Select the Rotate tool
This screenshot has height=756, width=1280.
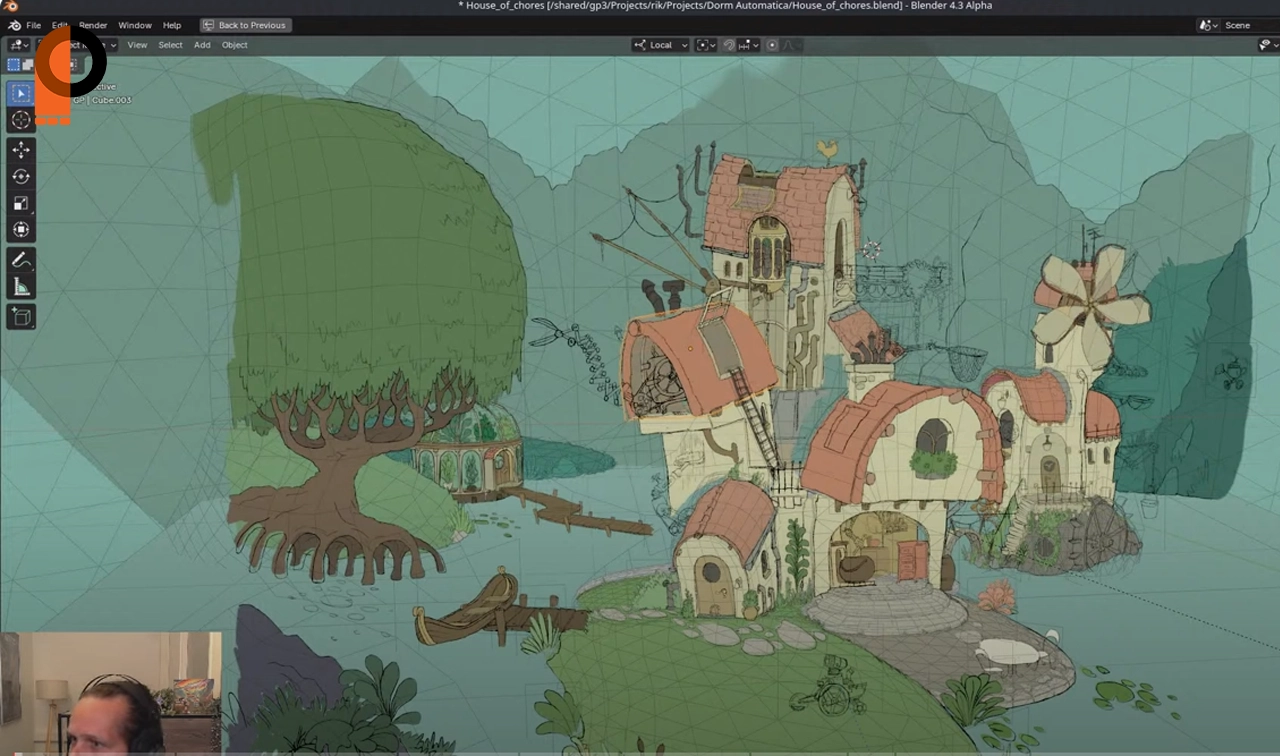tap(20, 177)
